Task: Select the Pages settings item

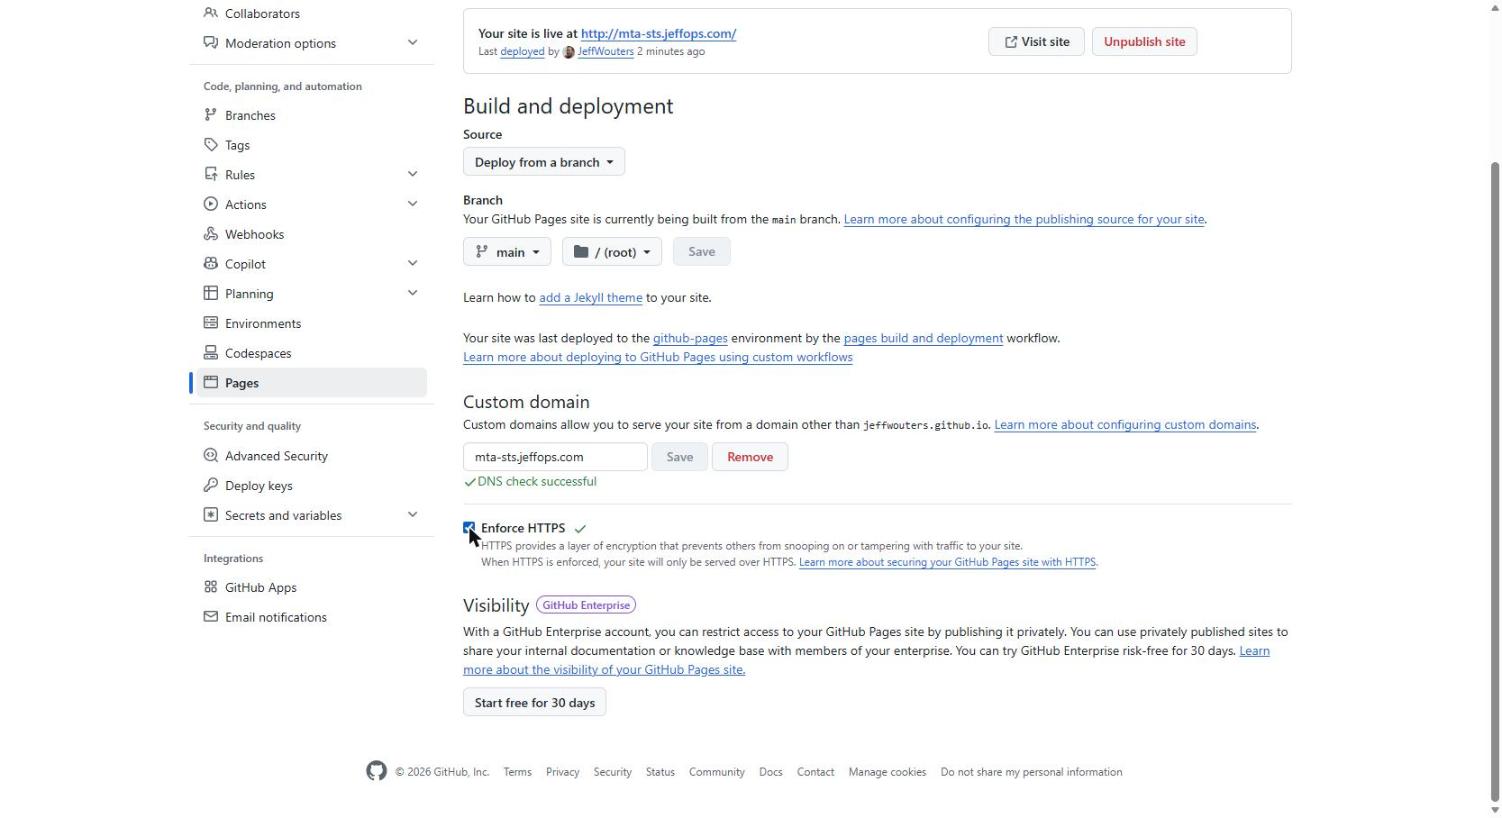Action: [x=309, y=382]
